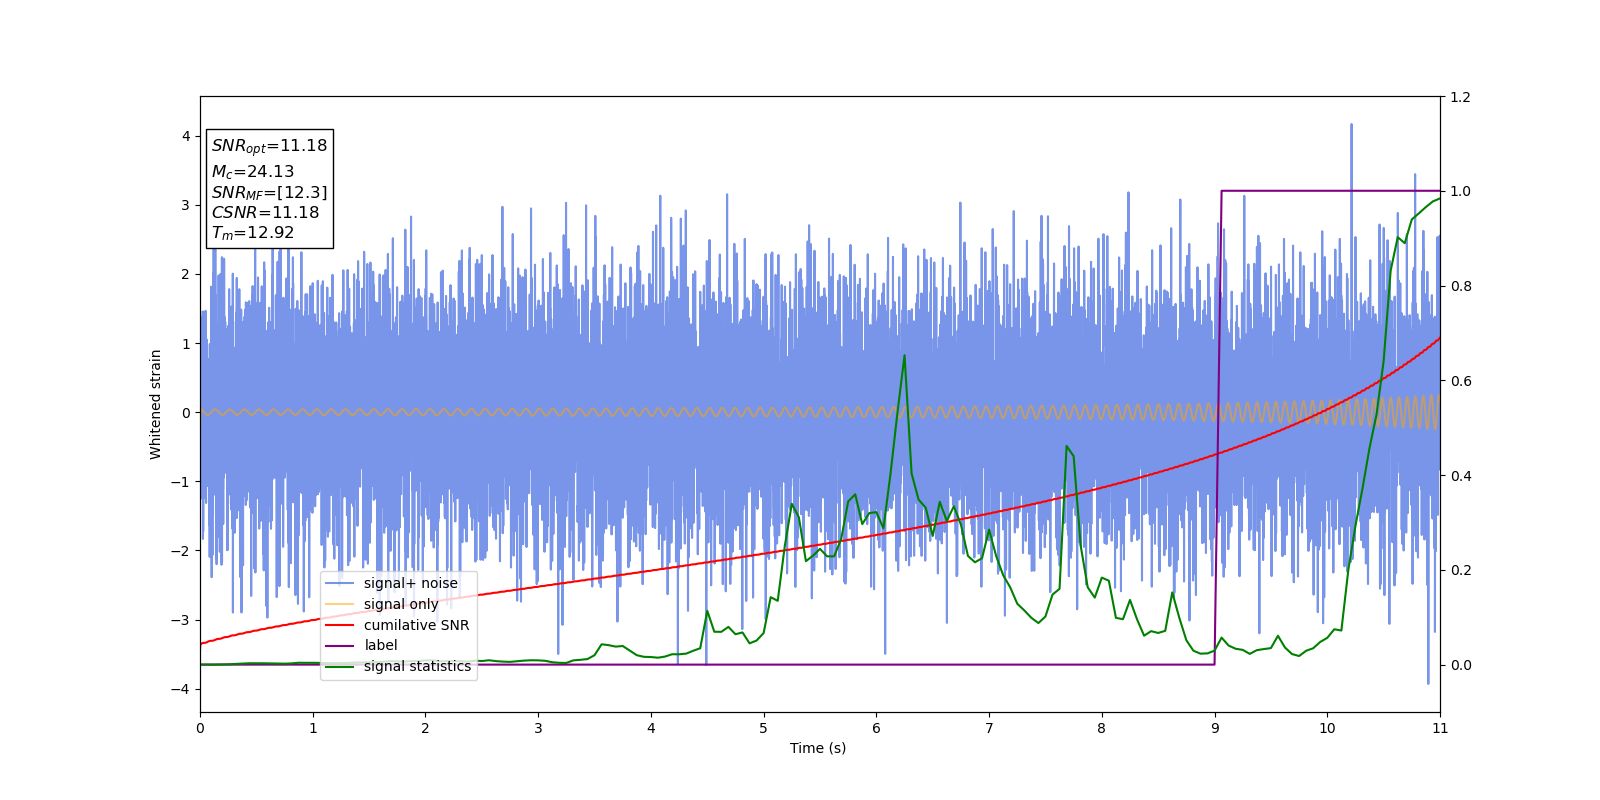Image resolution: width=1600 pixels, height=800 pixels.
Task: Click the SNRMF=[12.3] annotation text
Action: point(269,192)
